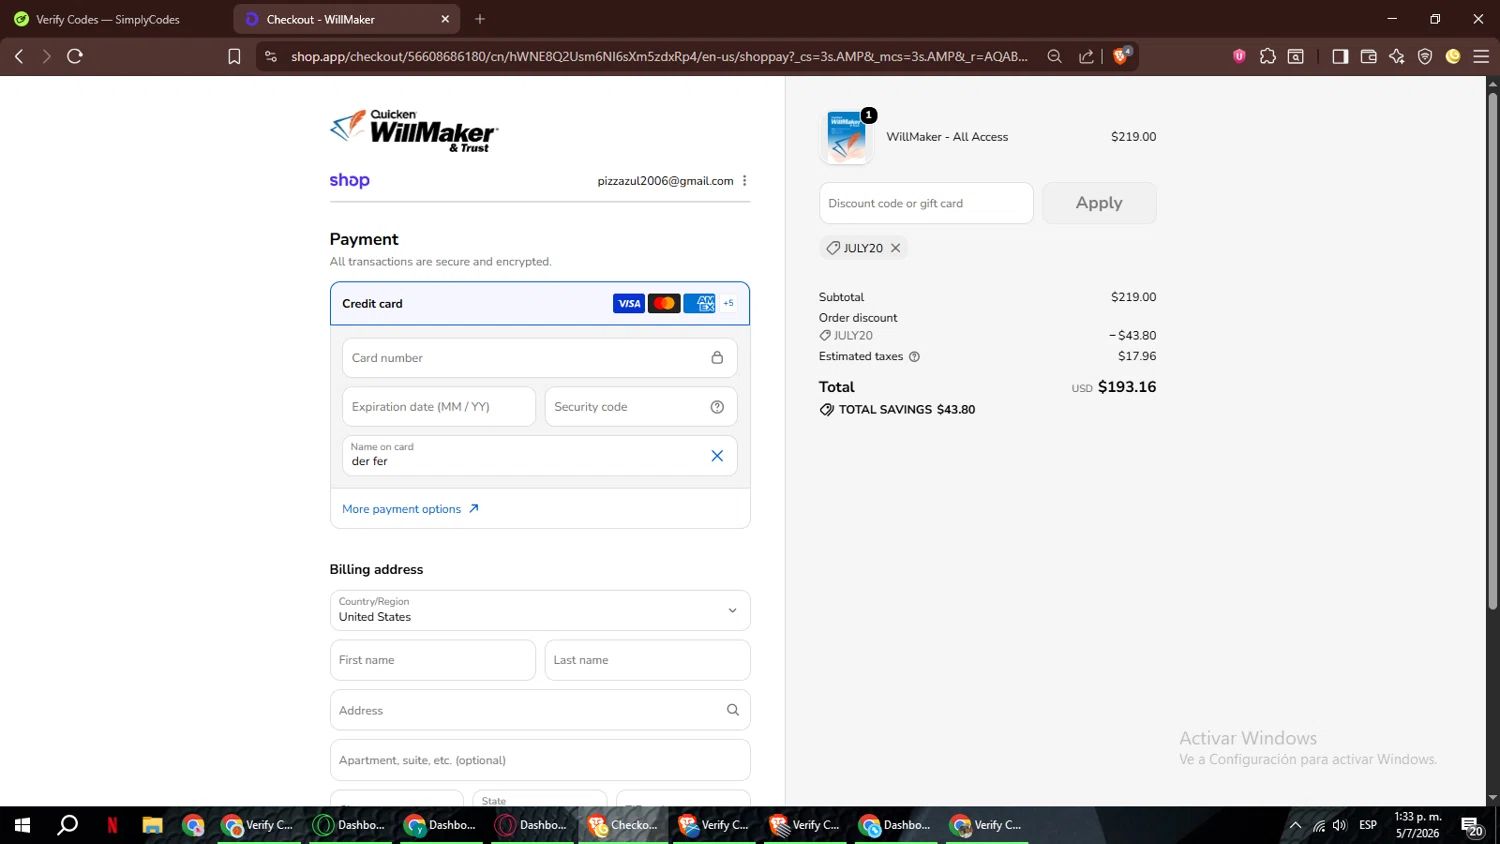This screenshot has height=844, width=1500.
Task: Click the address bar URL
Action: pyautogui.click(x=659, y=56)
